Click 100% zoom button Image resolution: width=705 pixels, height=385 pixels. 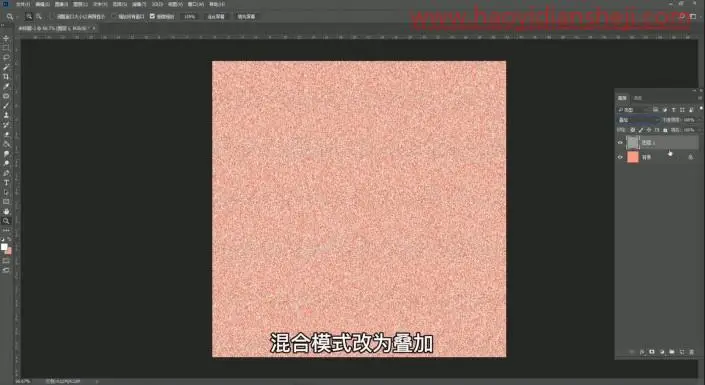[190, 17]
